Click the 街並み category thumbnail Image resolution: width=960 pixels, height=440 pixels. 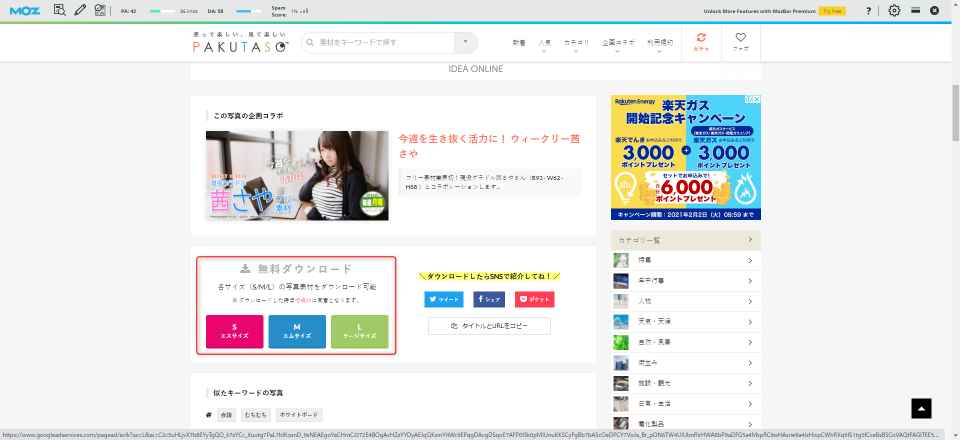621,363
